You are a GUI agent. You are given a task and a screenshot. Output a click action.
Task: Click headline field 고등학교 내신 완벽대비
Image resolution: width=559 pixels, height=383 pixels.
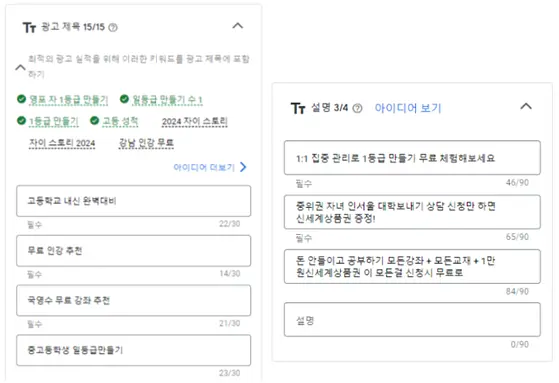click(134, 201)
